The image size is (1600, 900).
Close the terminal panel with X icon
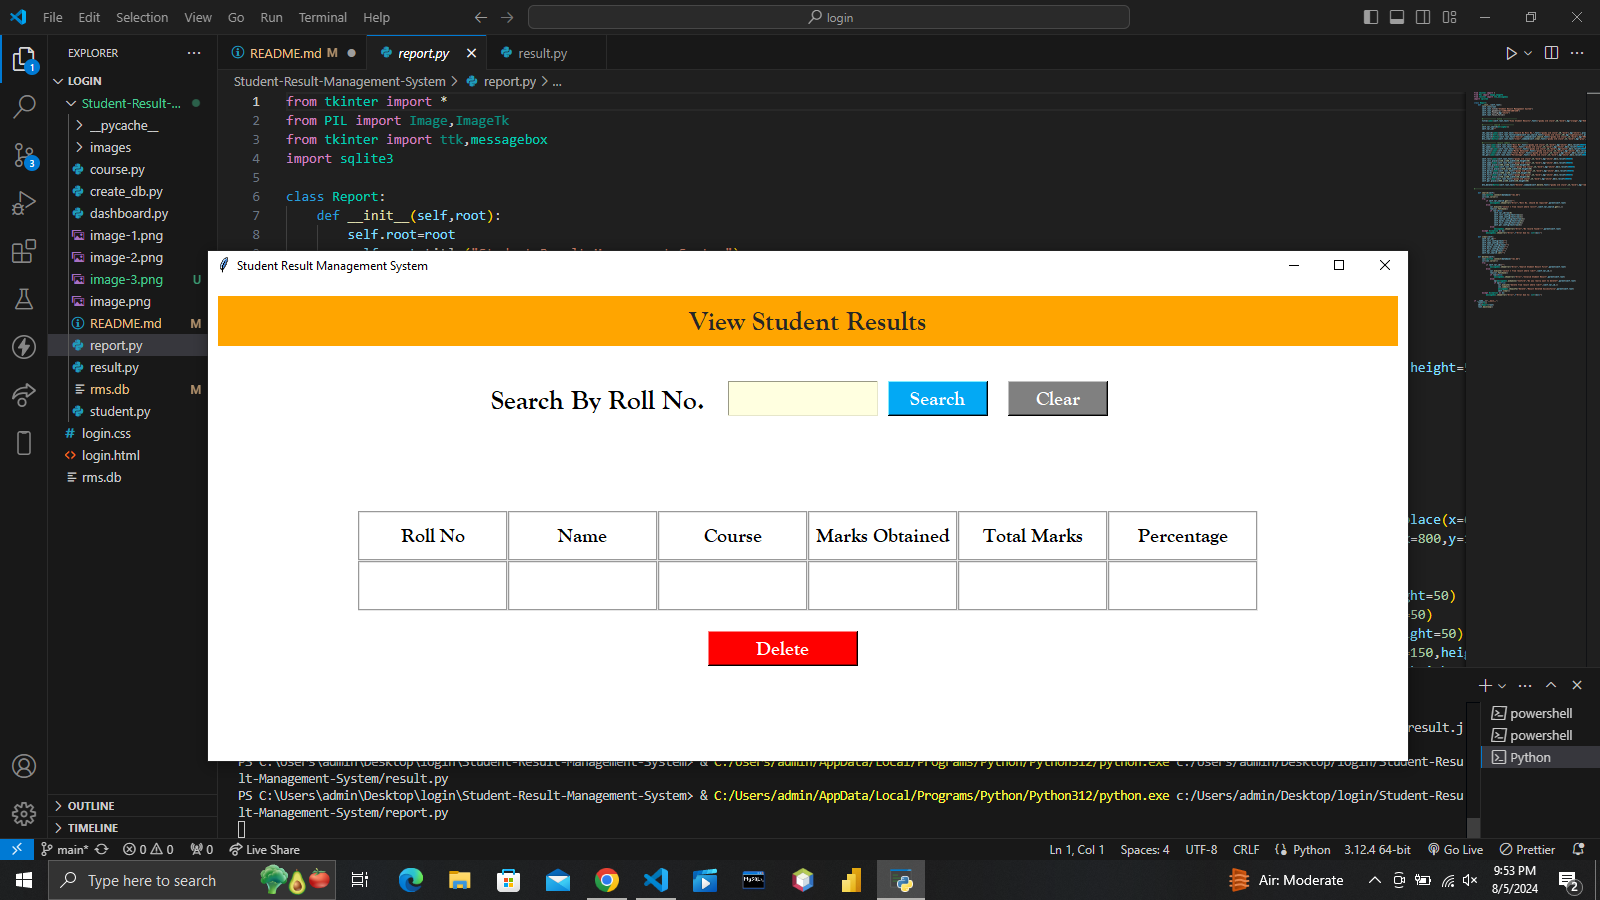coord(1577,685)
